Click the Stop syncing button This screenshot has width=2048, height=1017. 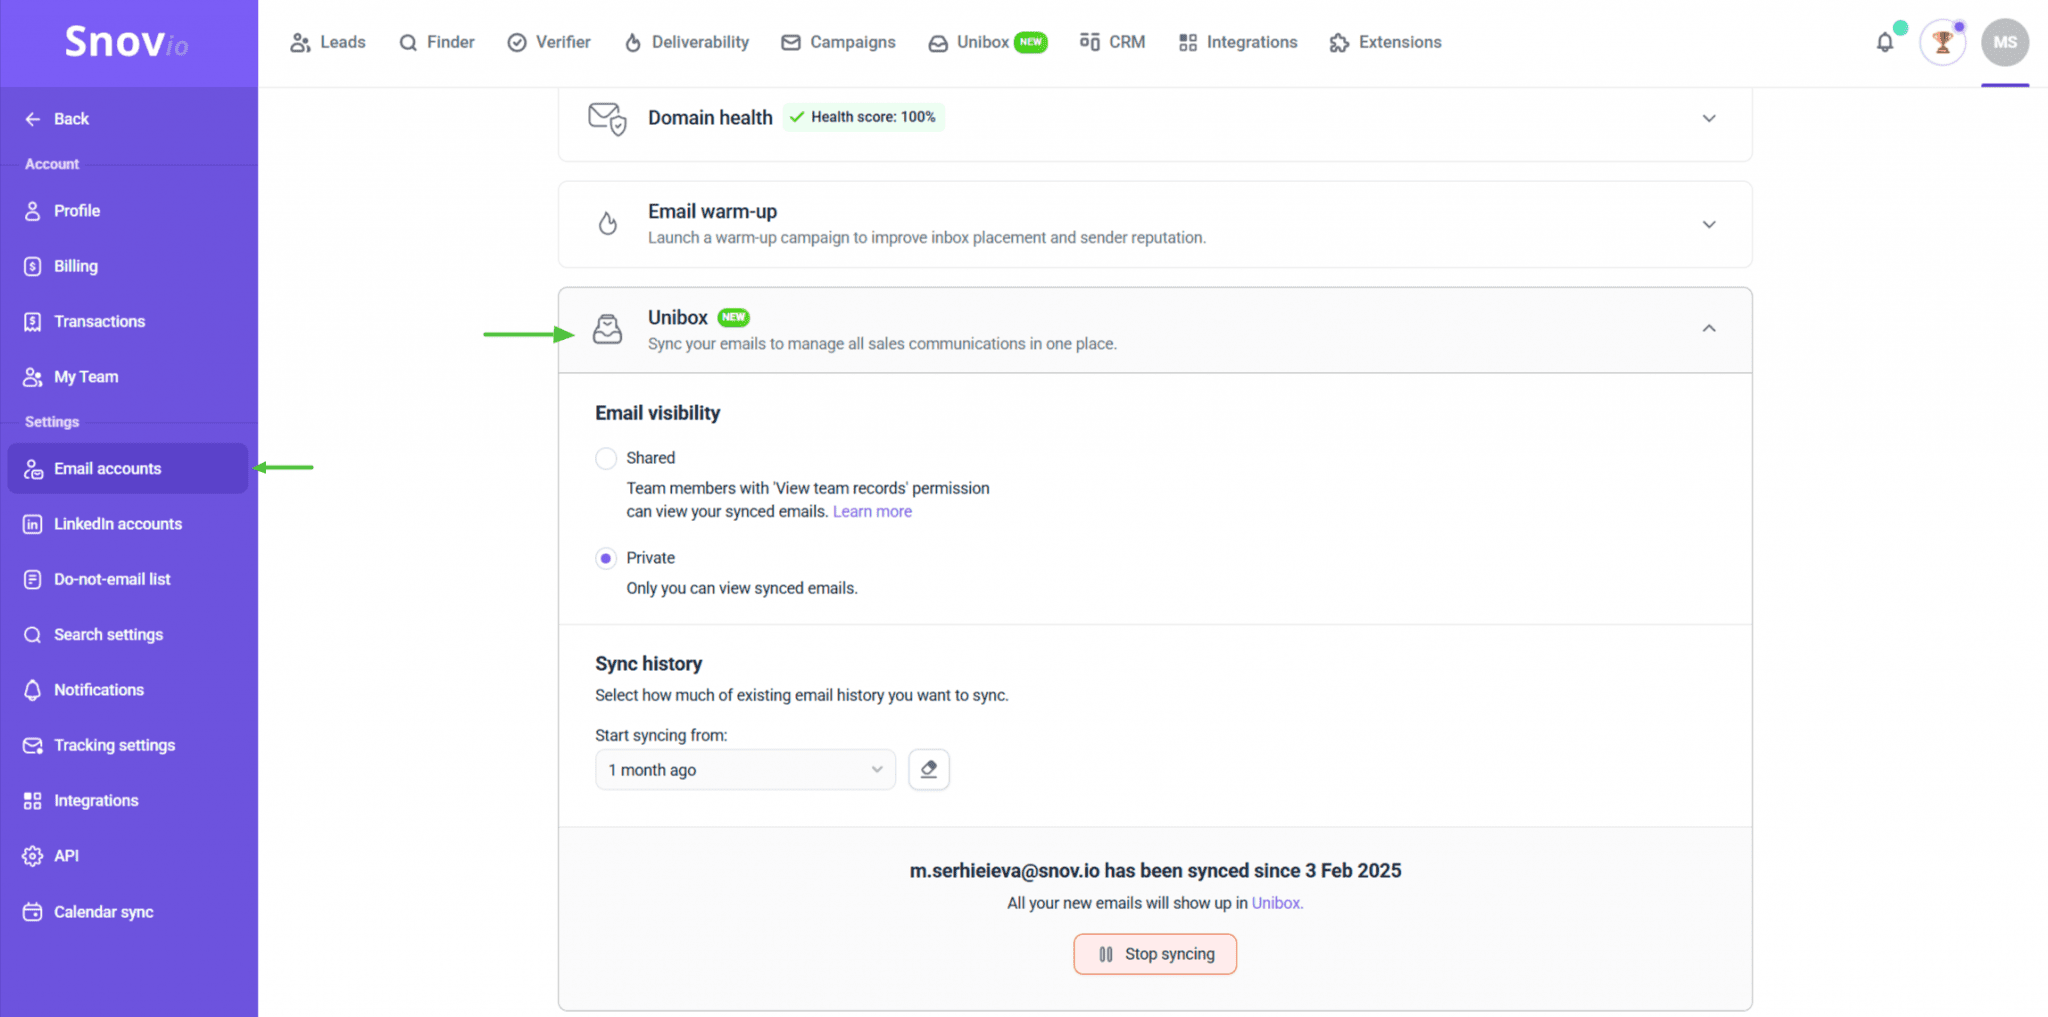coord(1154,953)
